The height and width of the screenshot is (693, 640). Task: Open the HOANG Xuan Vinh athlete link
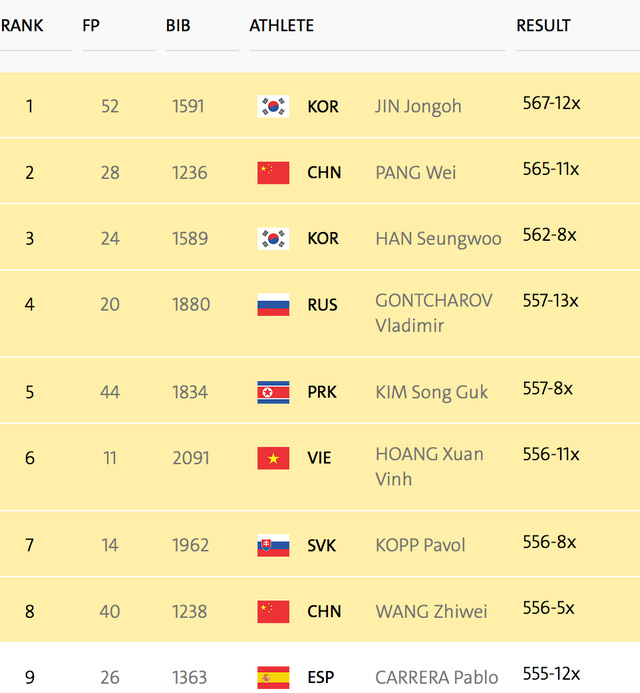[x=429, y=467]
